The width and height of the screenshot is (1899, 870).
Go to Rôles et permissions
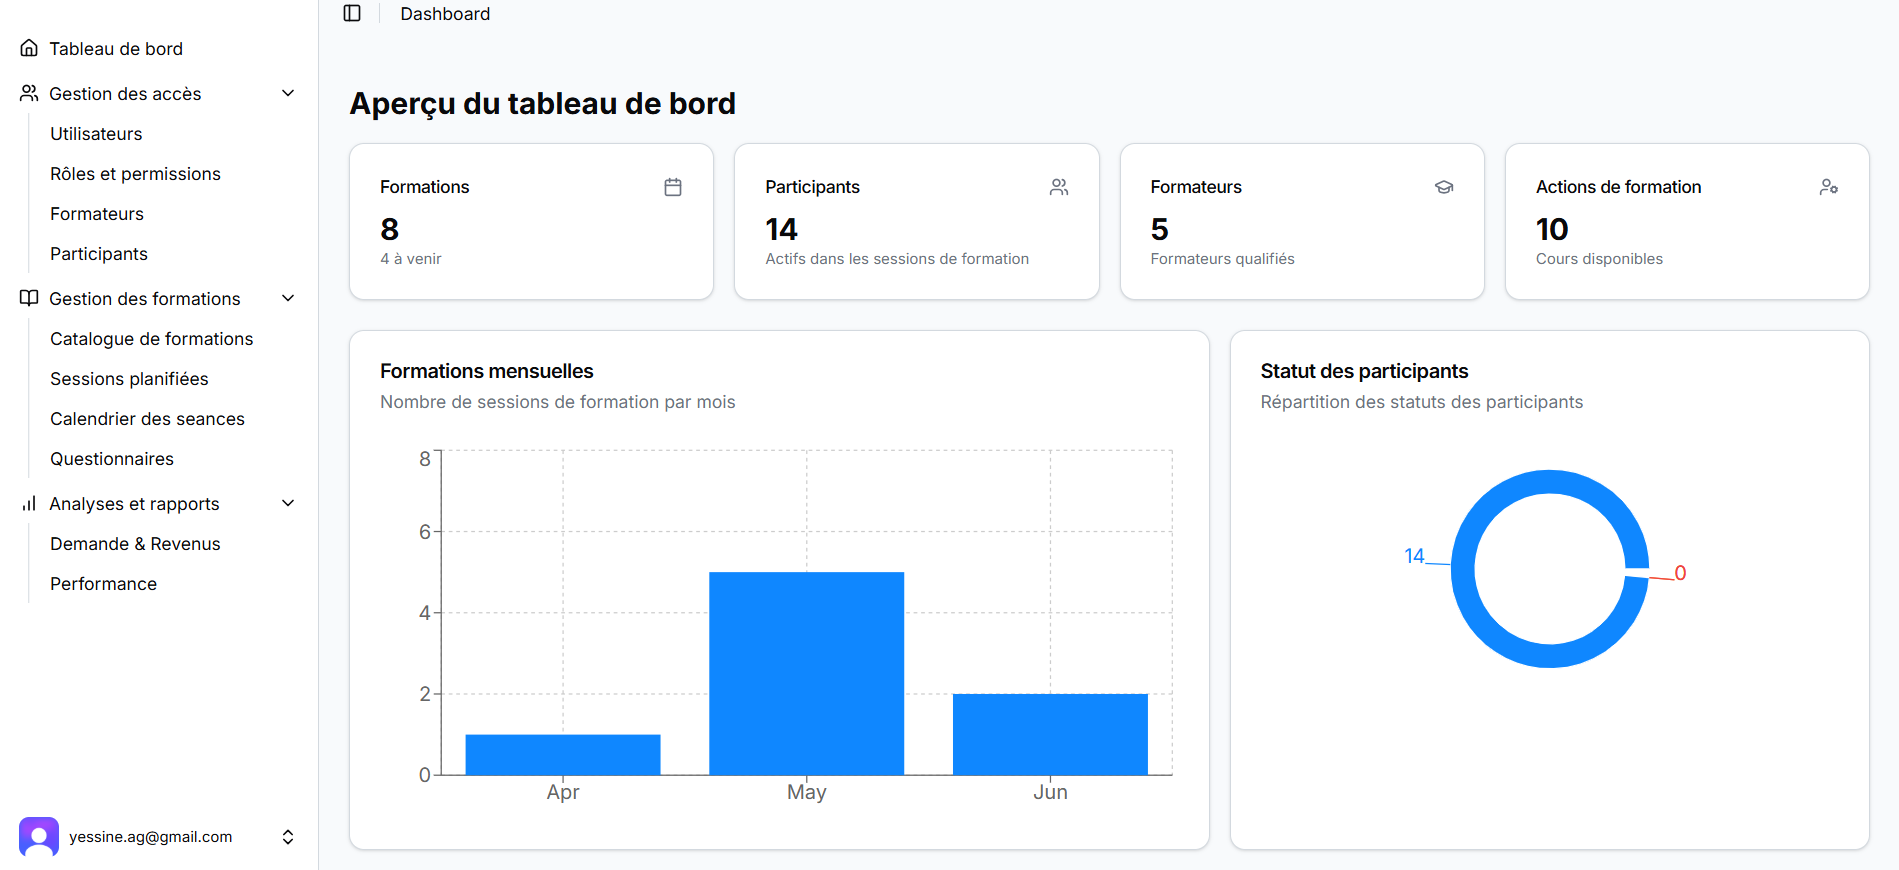point(135,174)
